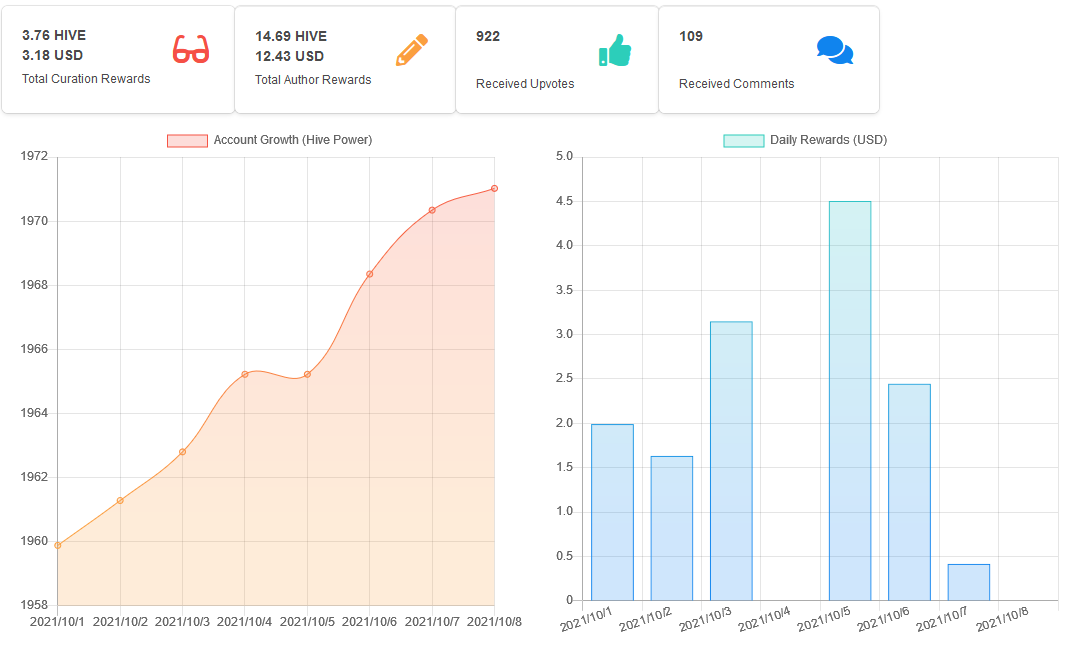Click the 922 upvotes count
This screenshot has height=659, width=1072.
488,36
